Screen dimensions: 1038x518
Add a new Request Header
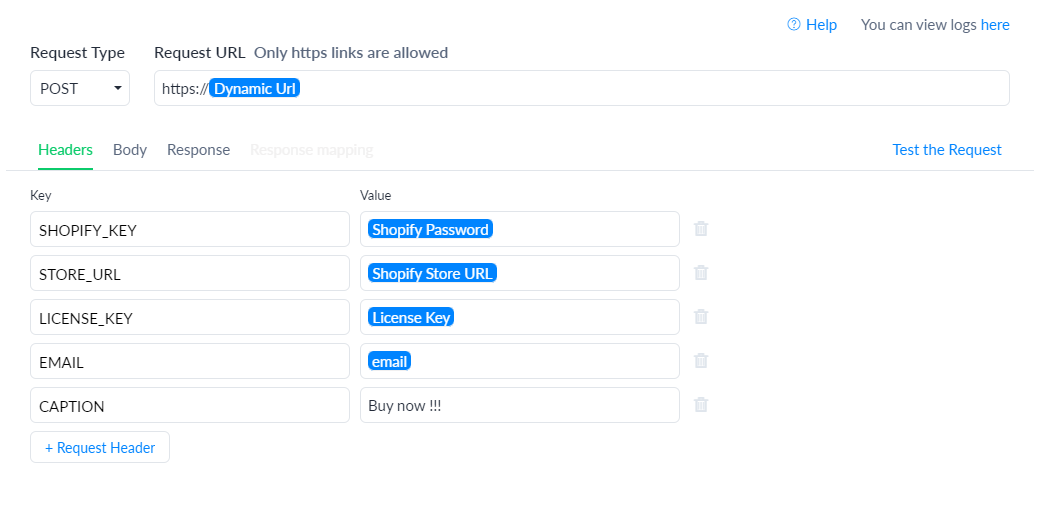[x=100, y=447]
